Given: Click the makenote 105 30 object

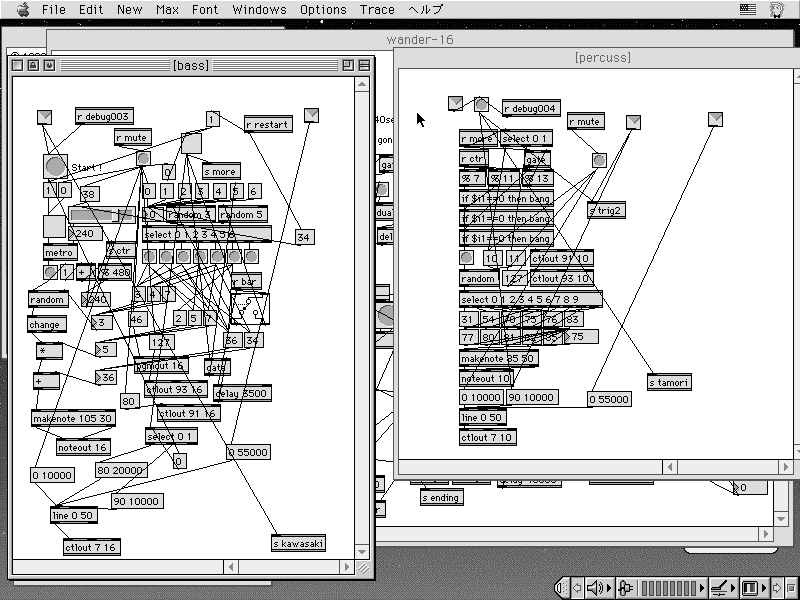Looking at the screenshot, I should coord(73,418).
